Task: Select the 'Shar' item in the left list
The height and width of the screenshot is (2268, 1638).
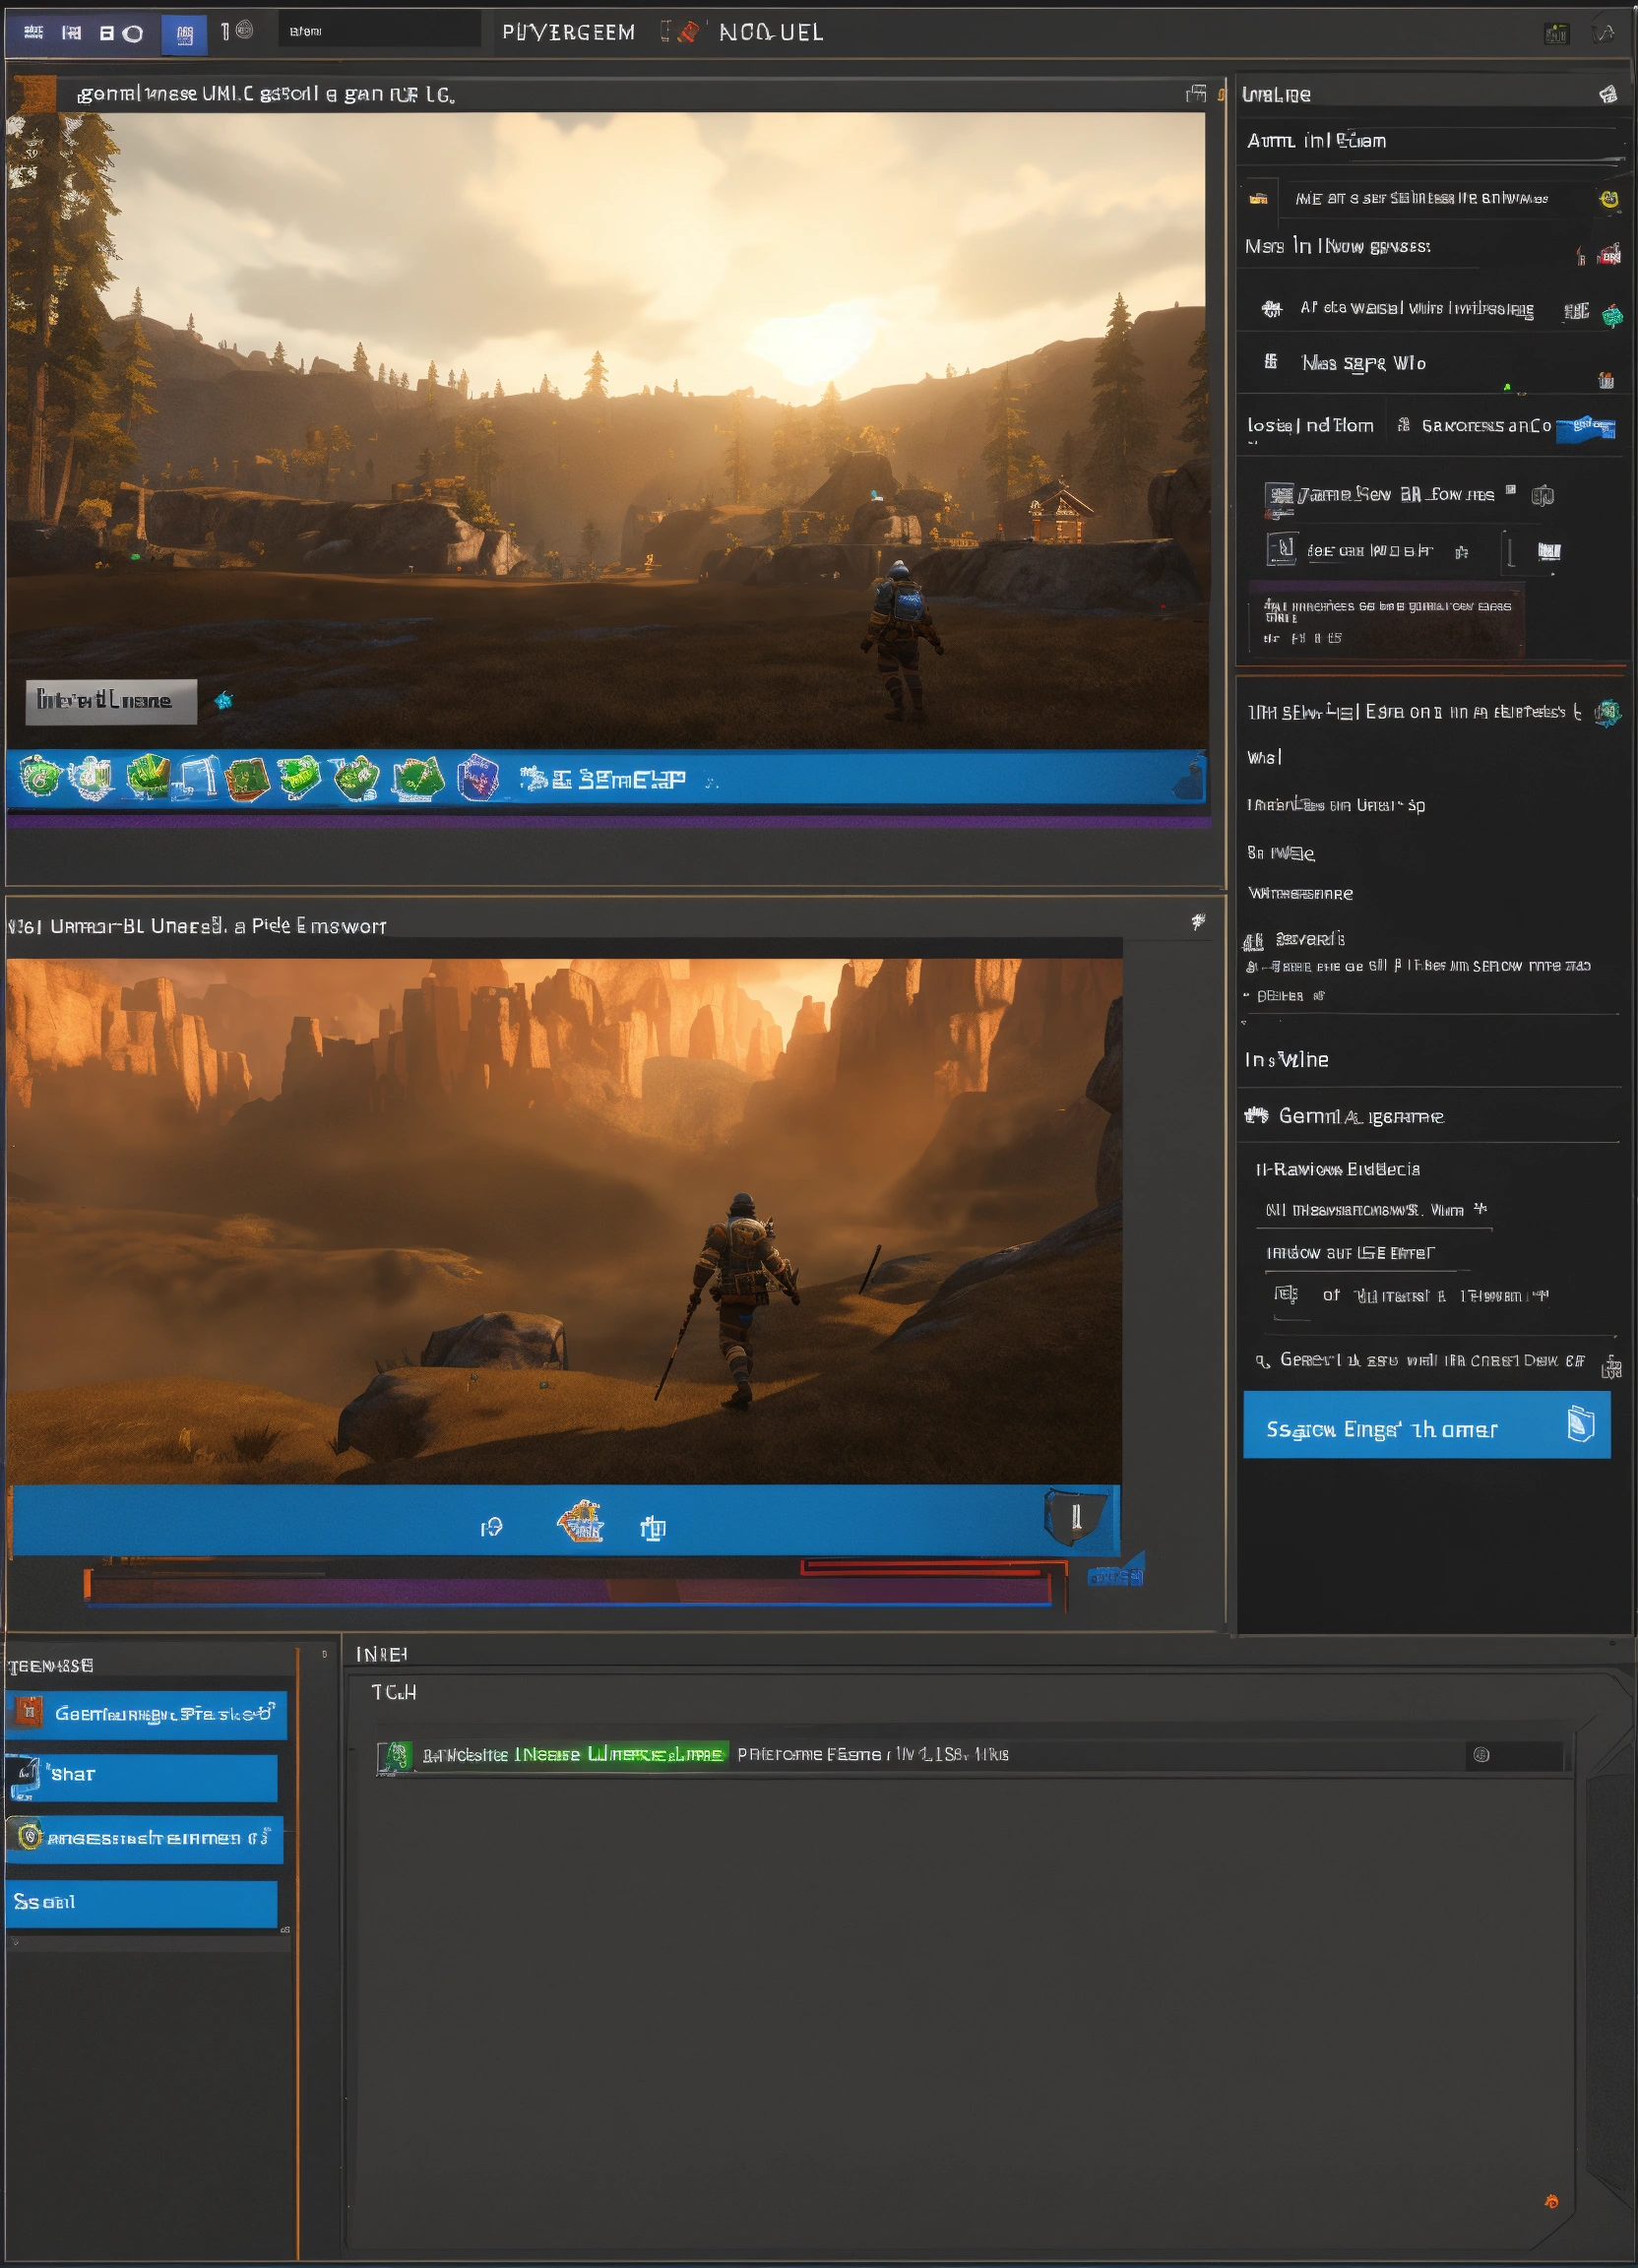Action: click(x=142, y=1774)
